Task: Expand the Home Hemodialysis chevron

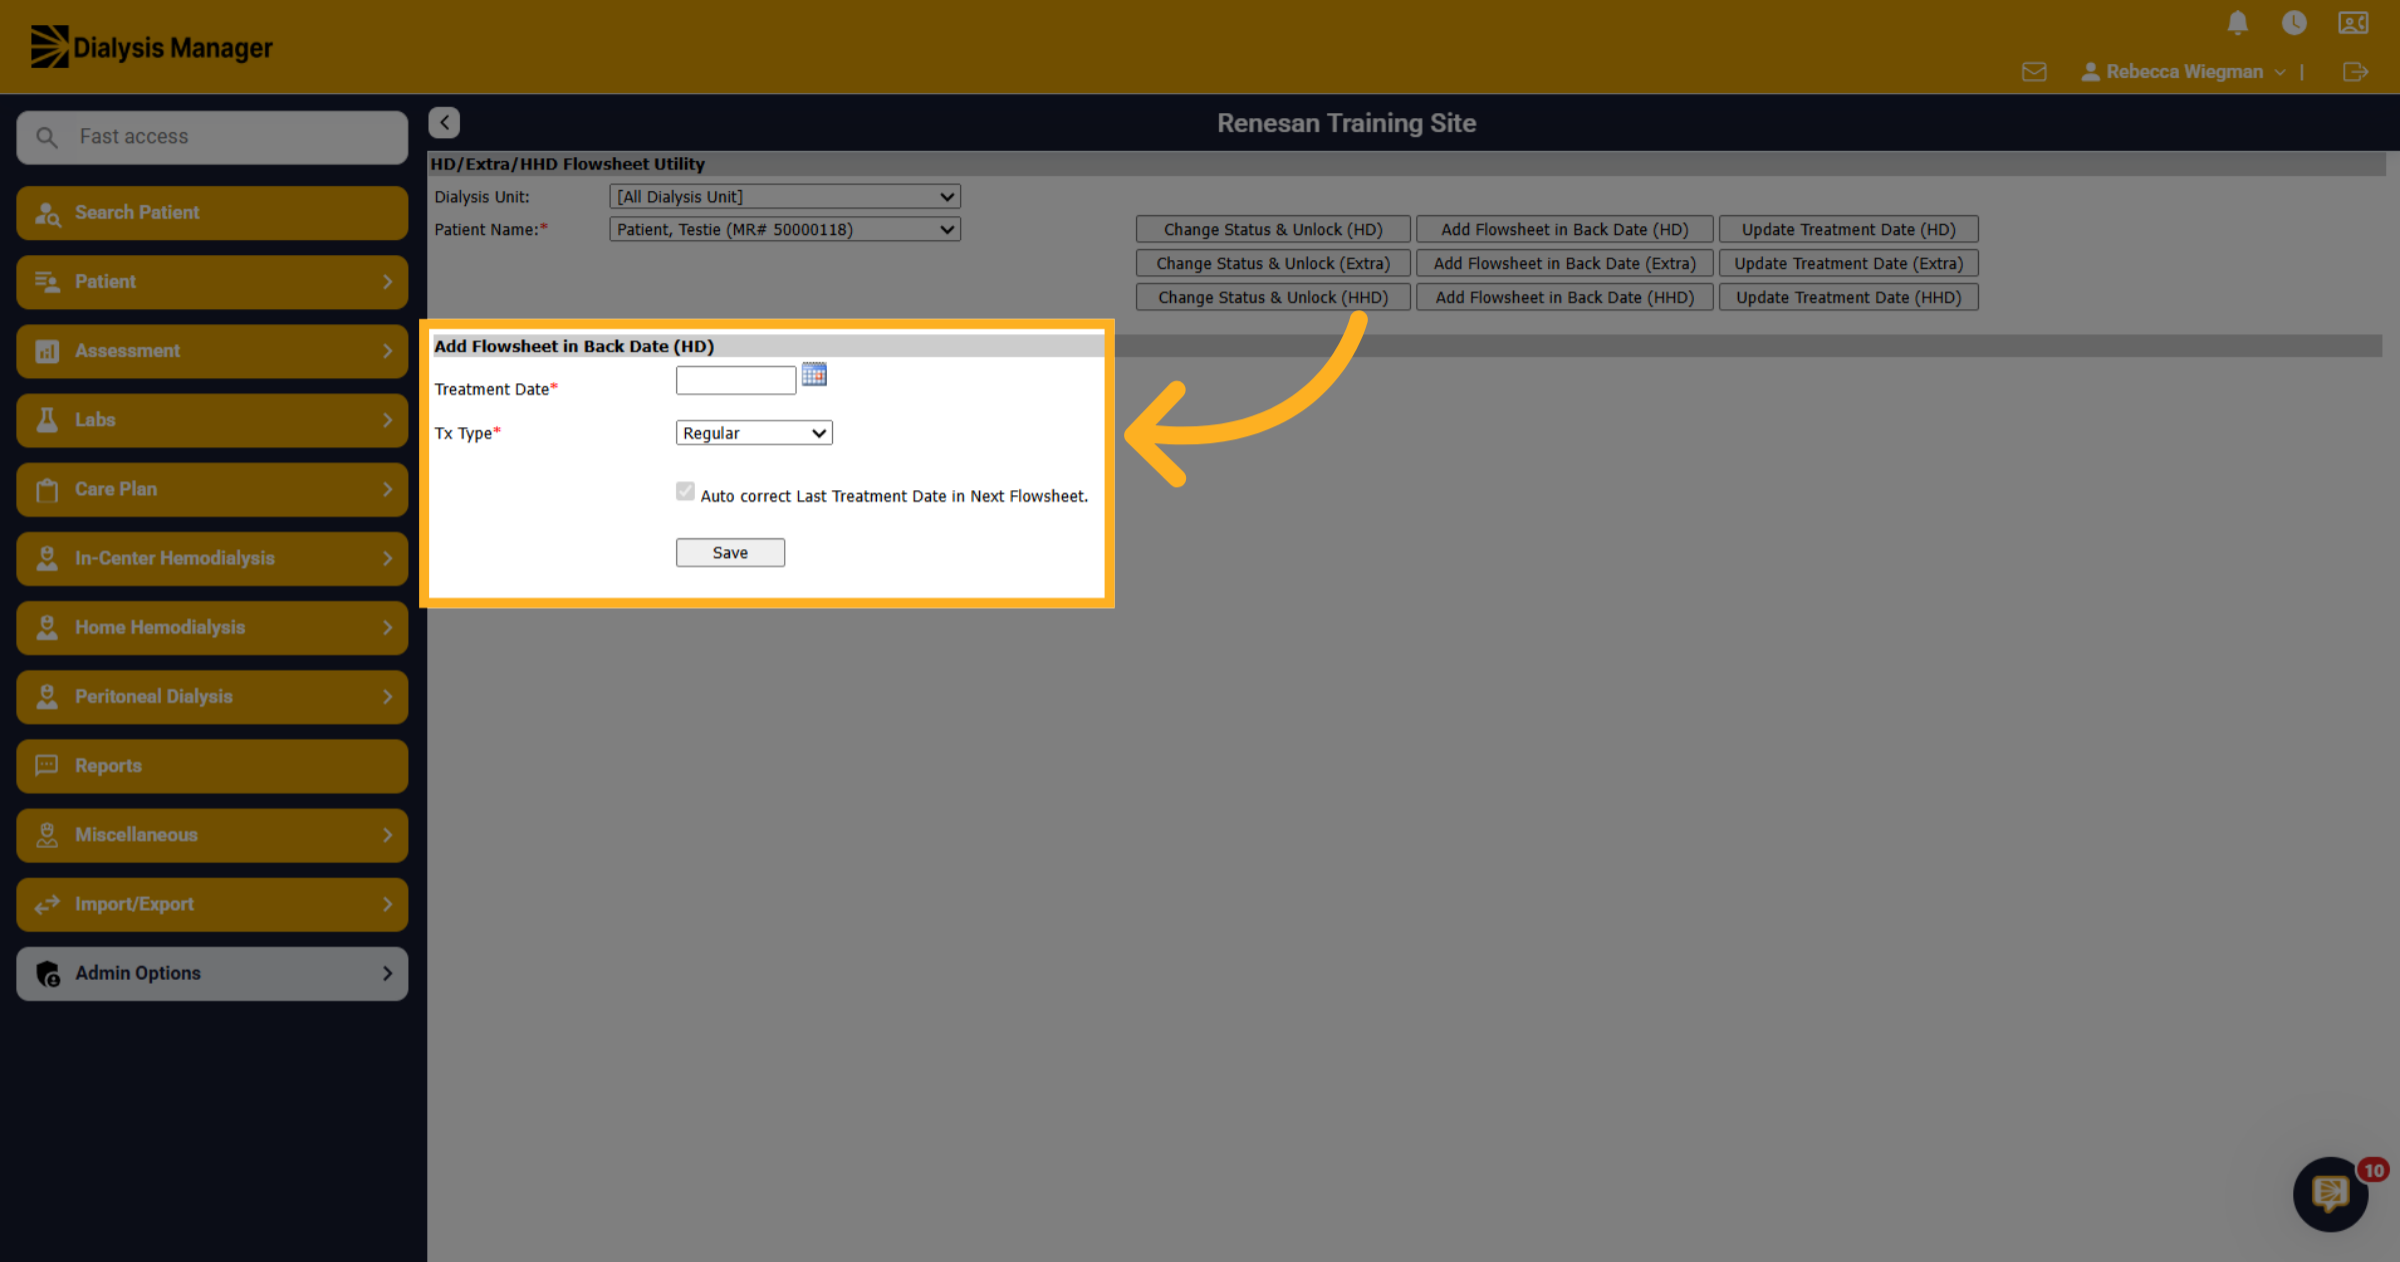Action: tap(387, 627)
